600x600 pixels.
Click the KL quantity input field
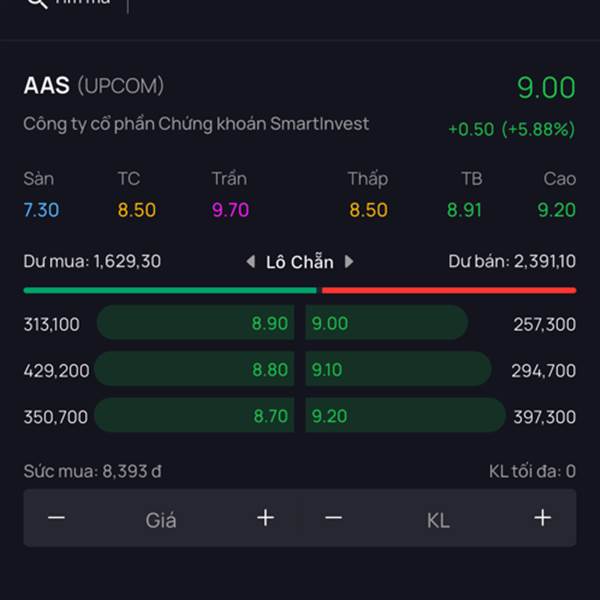pos(438,520)
